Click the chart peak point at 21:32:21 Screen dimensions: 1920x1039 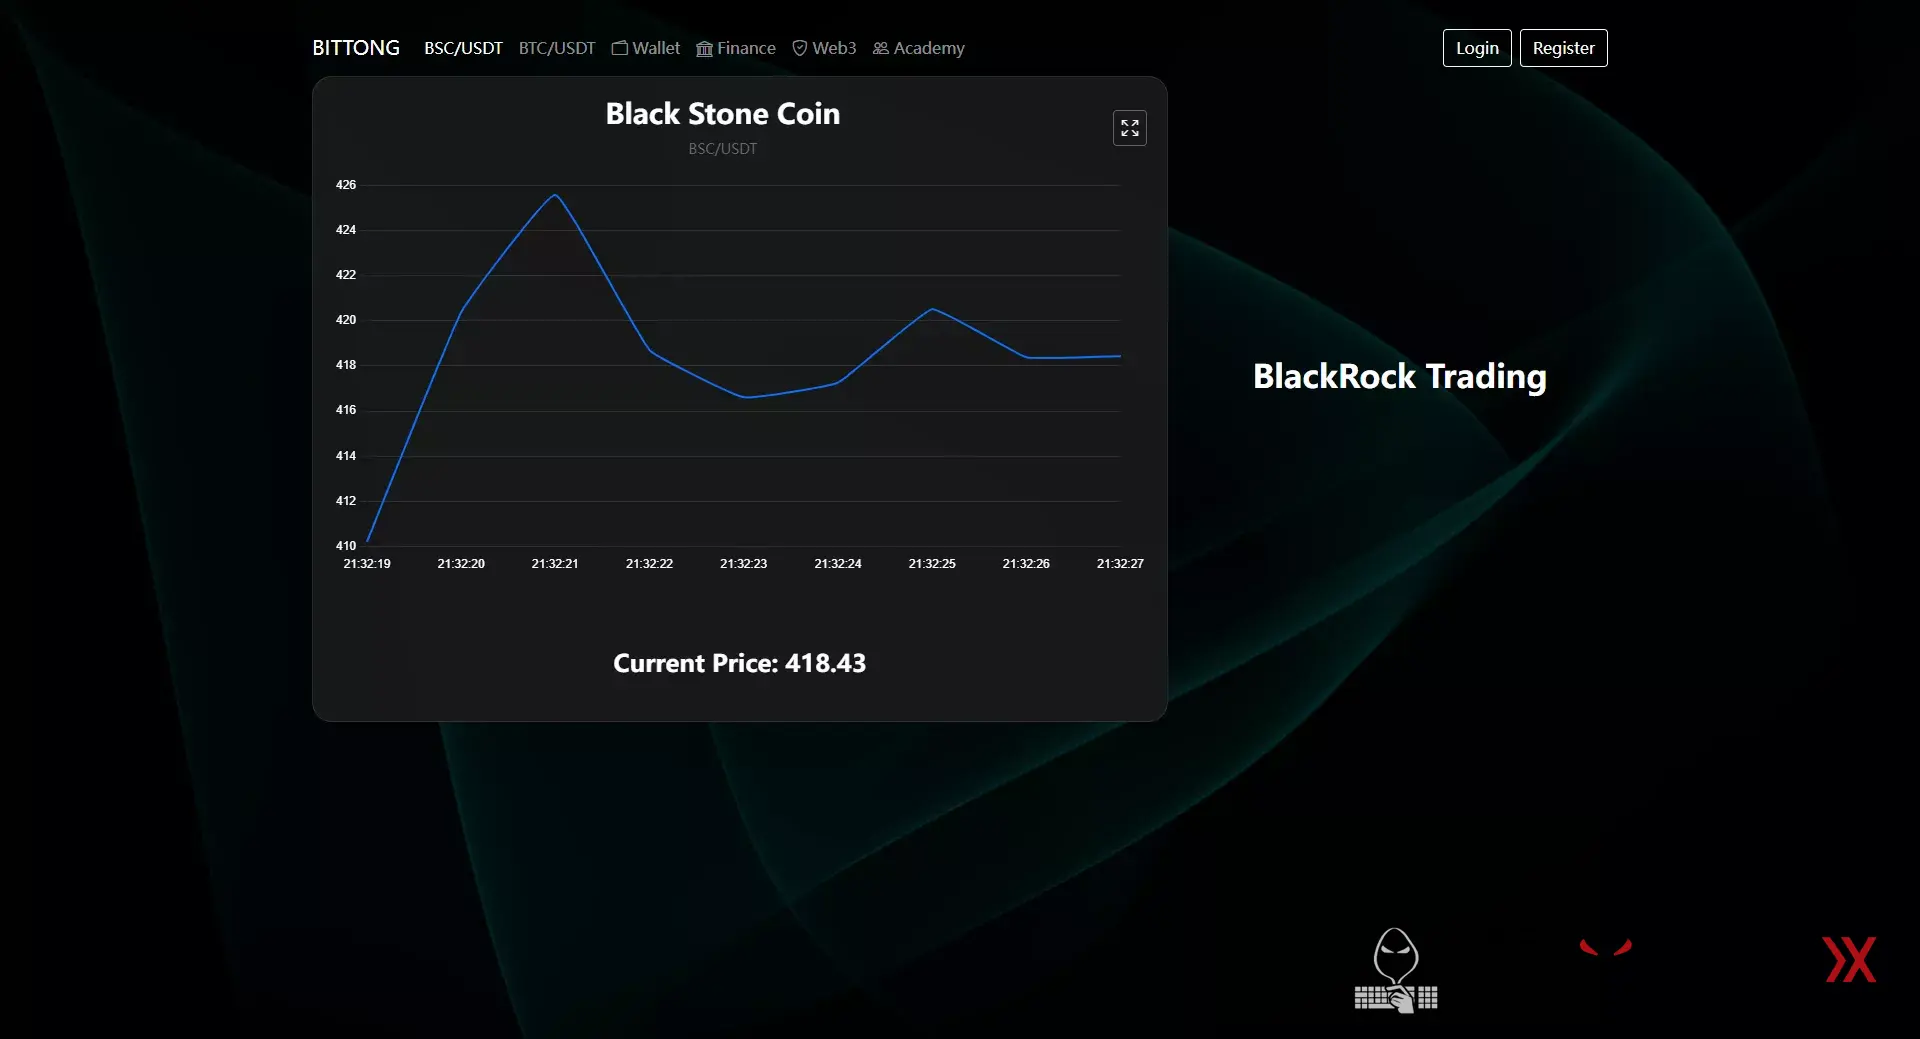point(555,194)
